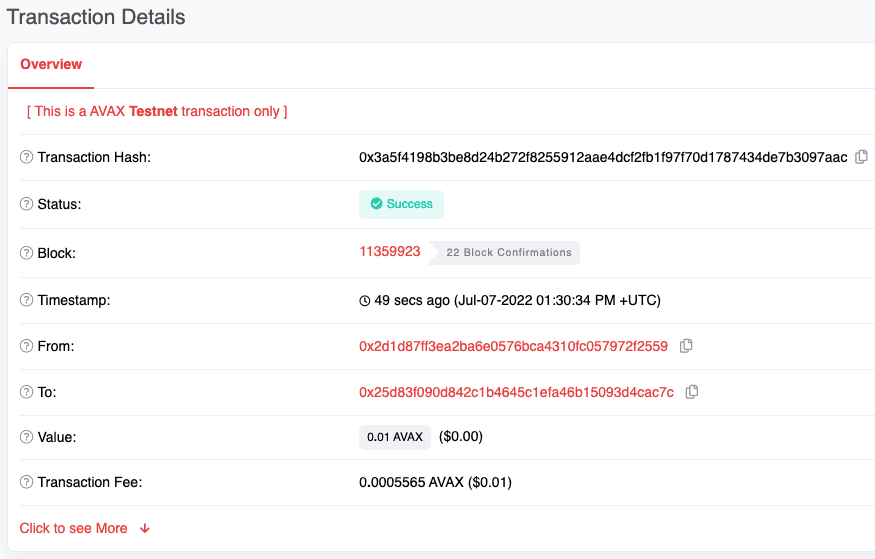Open the Overview tab

51,64
